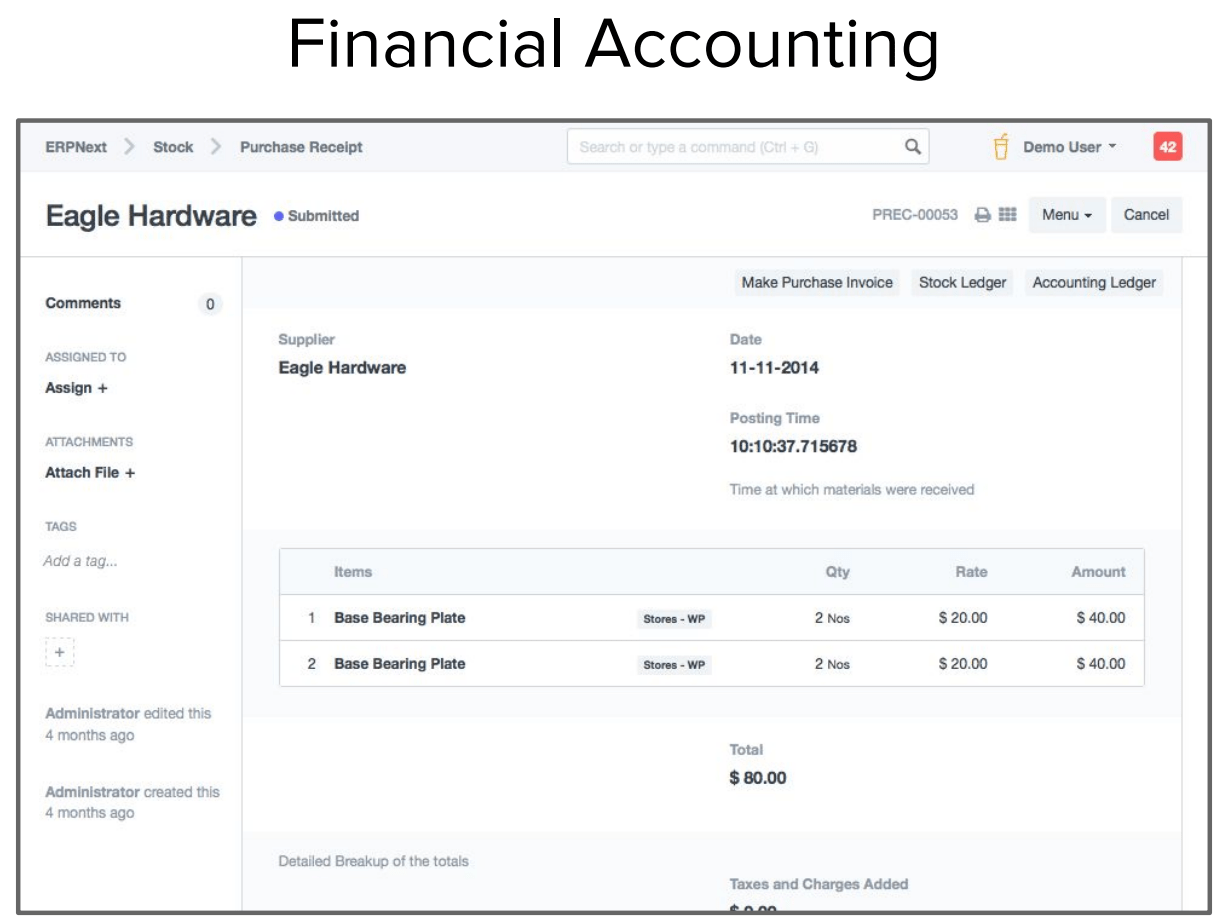
Task: Open the red 42 notifications badge
Action: click(x=1167, y=147)
